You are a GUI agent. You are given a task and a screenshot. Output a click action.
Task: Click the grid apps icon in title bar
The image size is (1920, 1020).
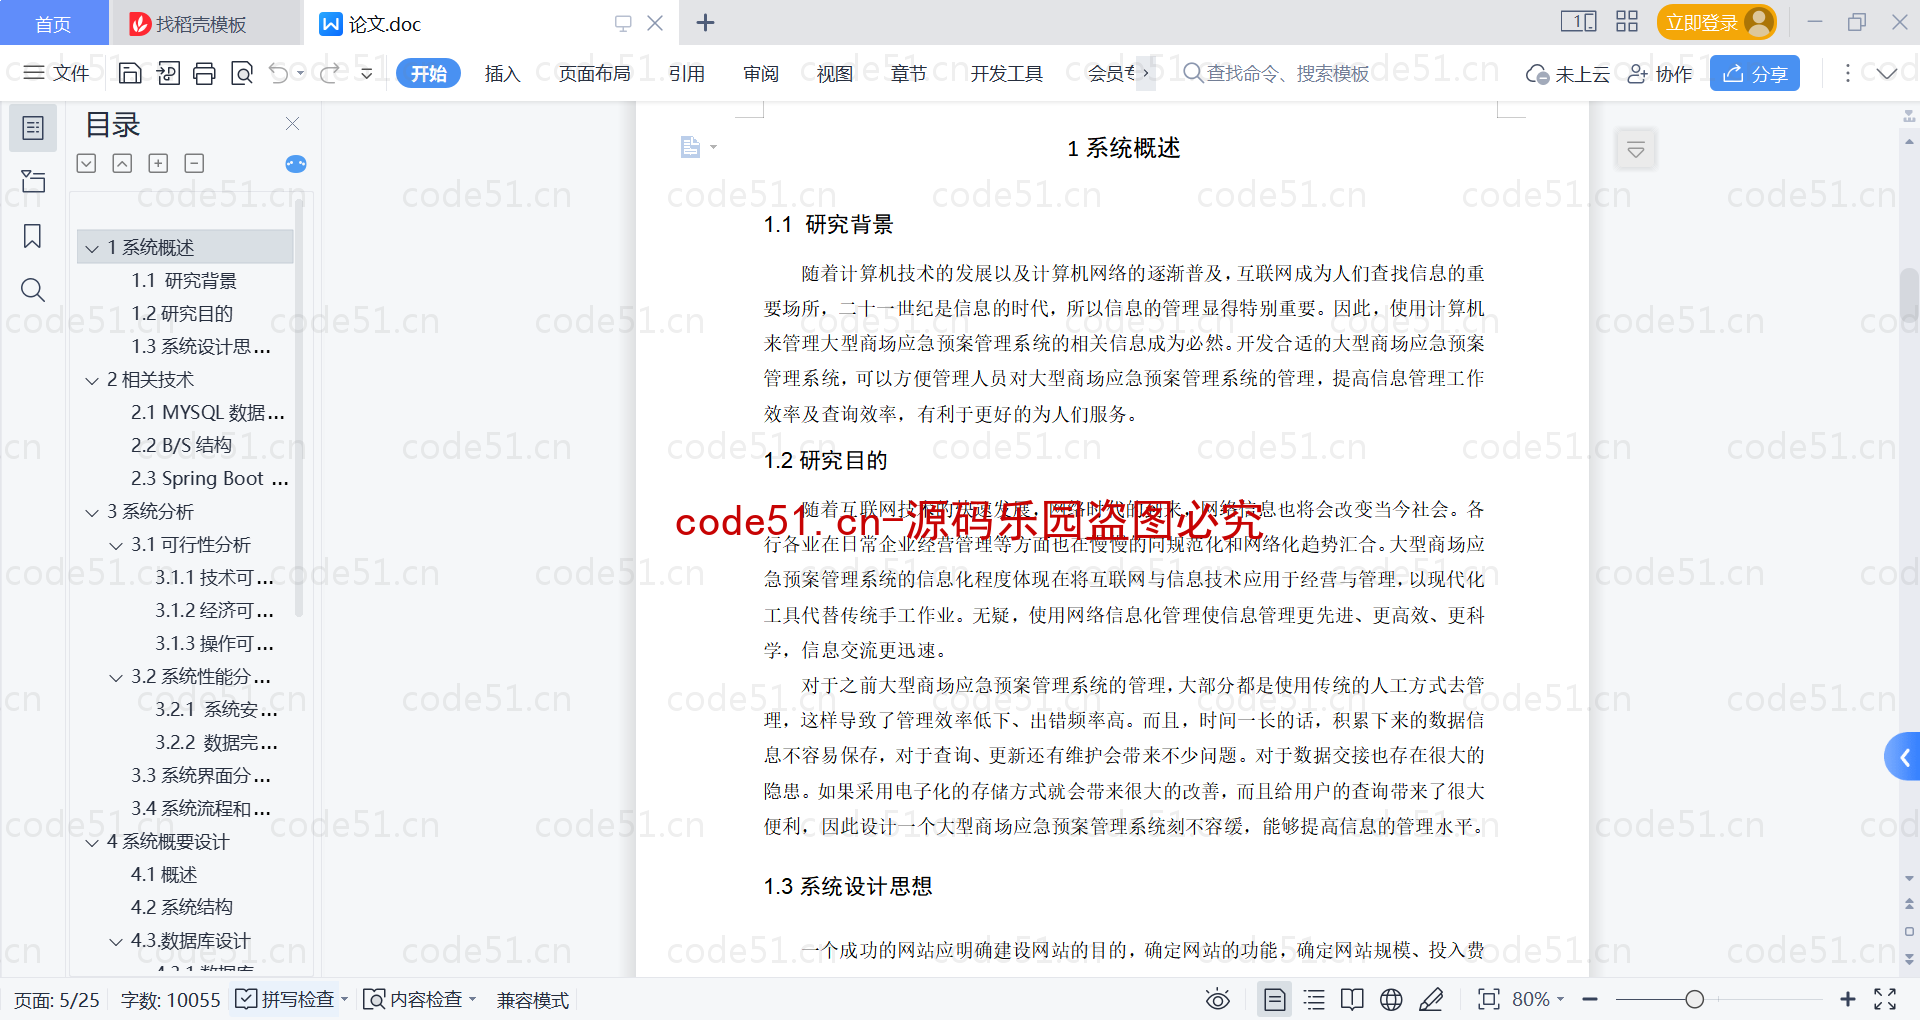pos(1627,21)
